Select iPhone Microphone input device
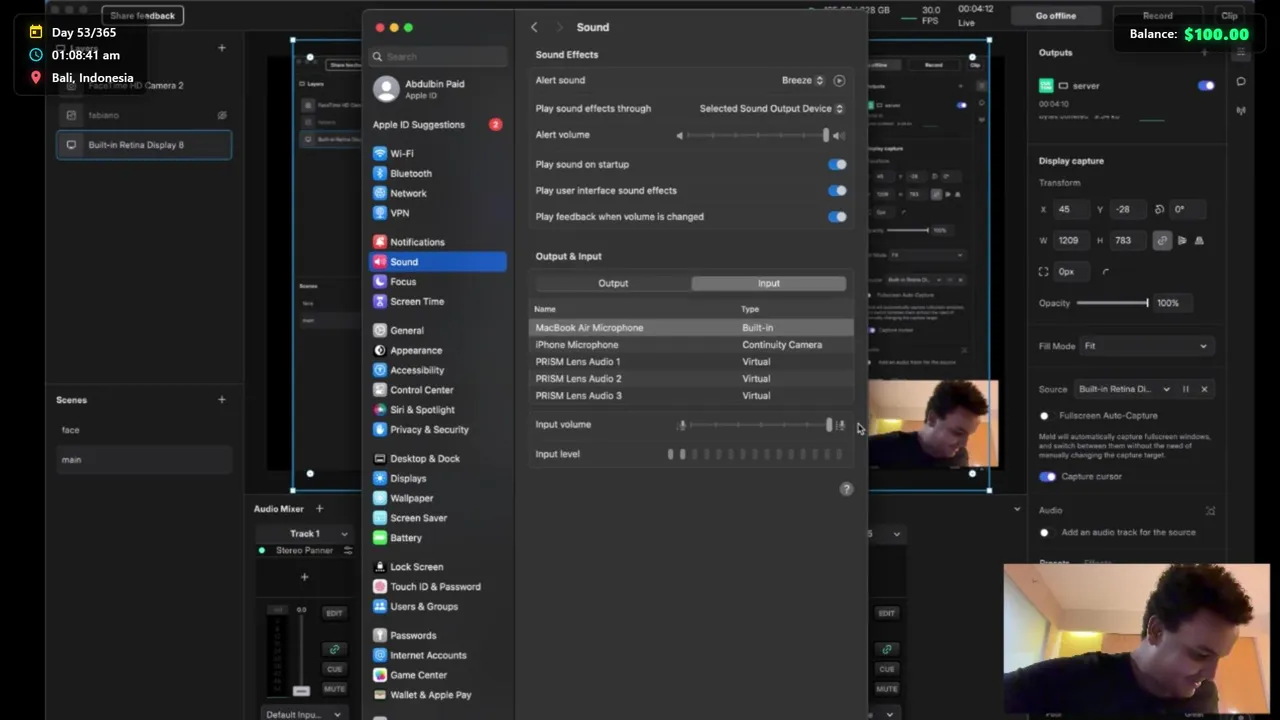The image size is (1280, 720). [x=691, y=345]
